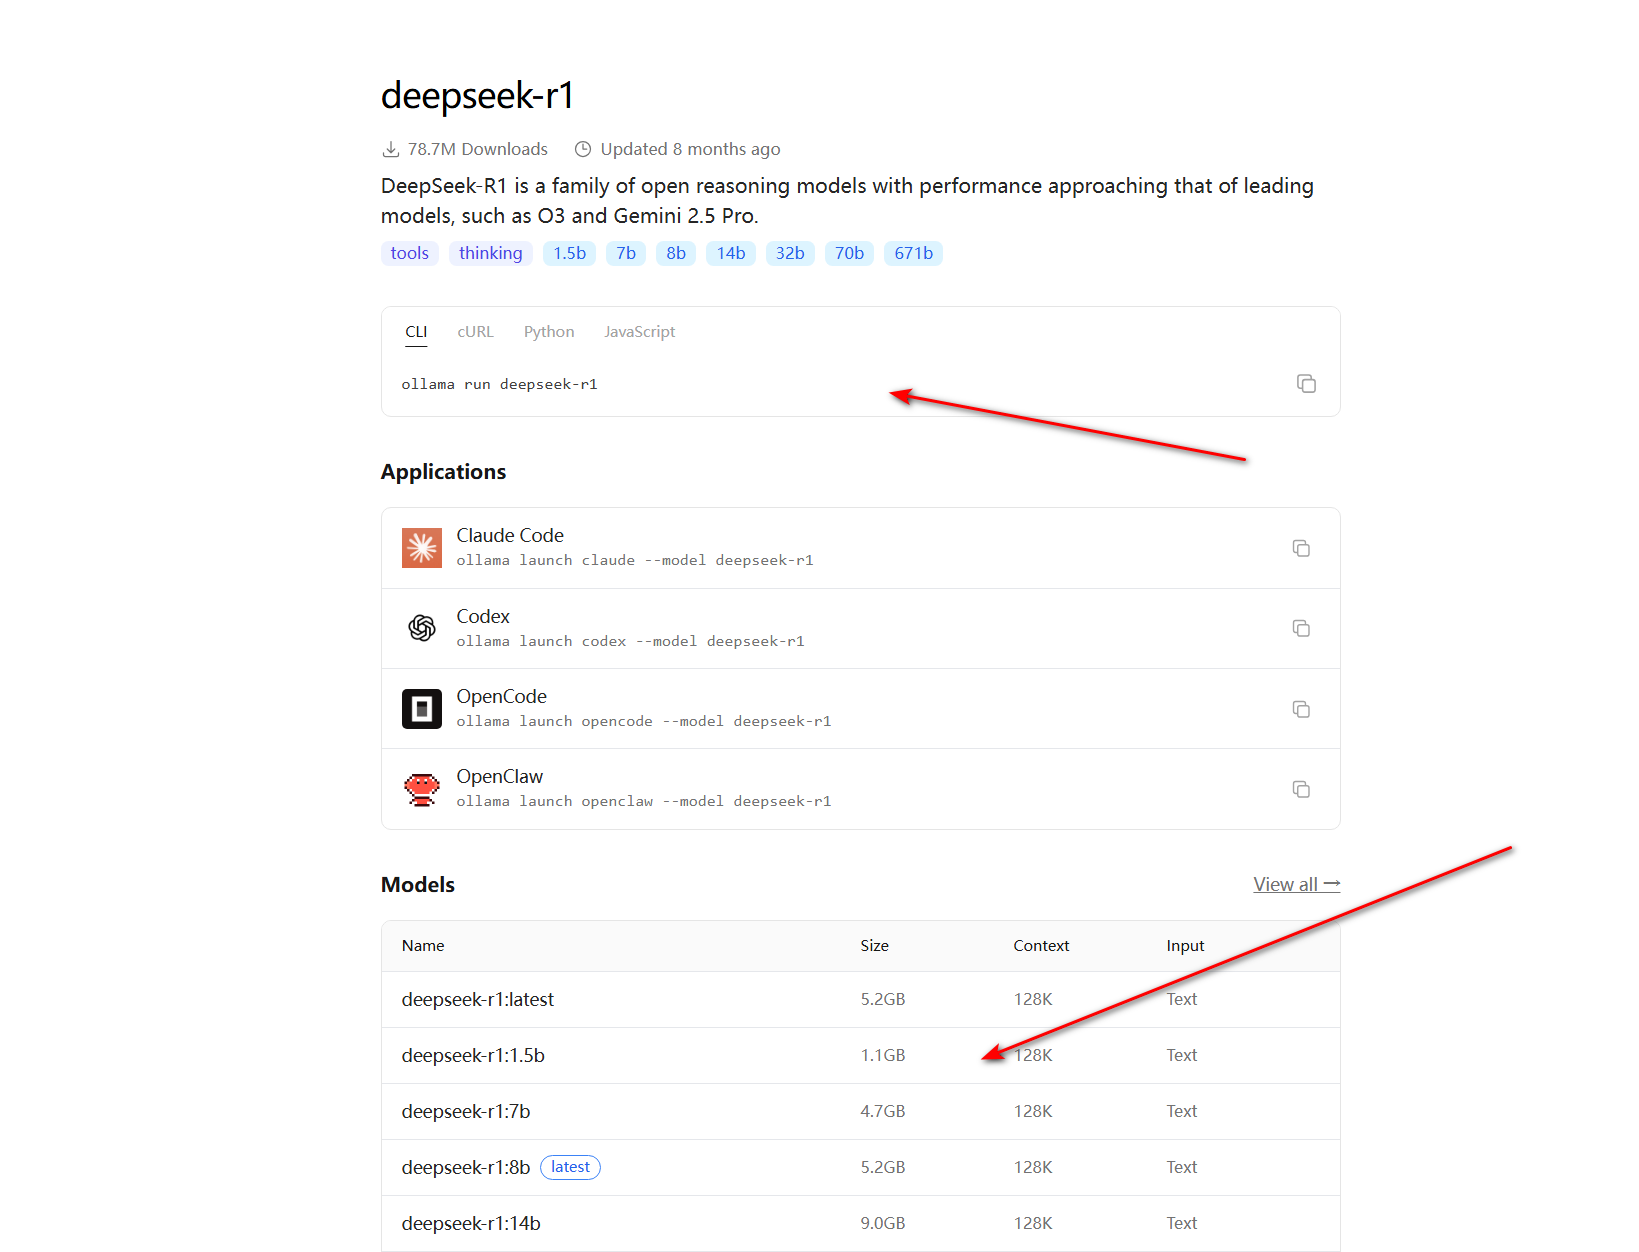Image resolution: width=1639 pixels, height=1252 pixels.
Task: Click the Models section heading
Action: 418,885
